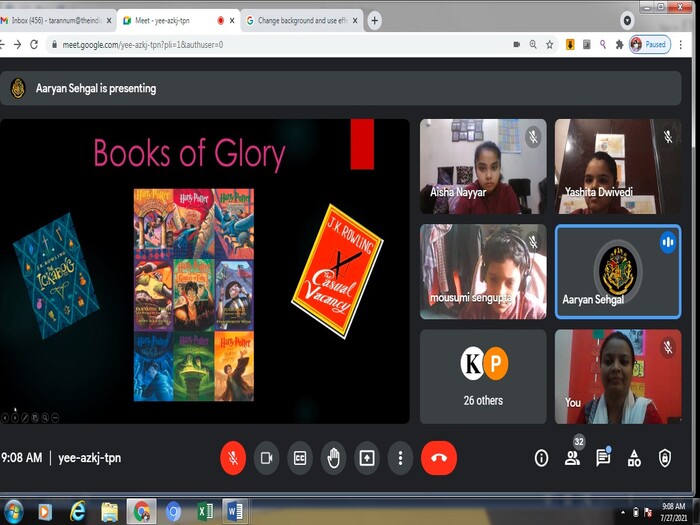The image size is (700, 525).
Task: Toggle the camera button in Meet controls
Action: (x=267, y=458)
